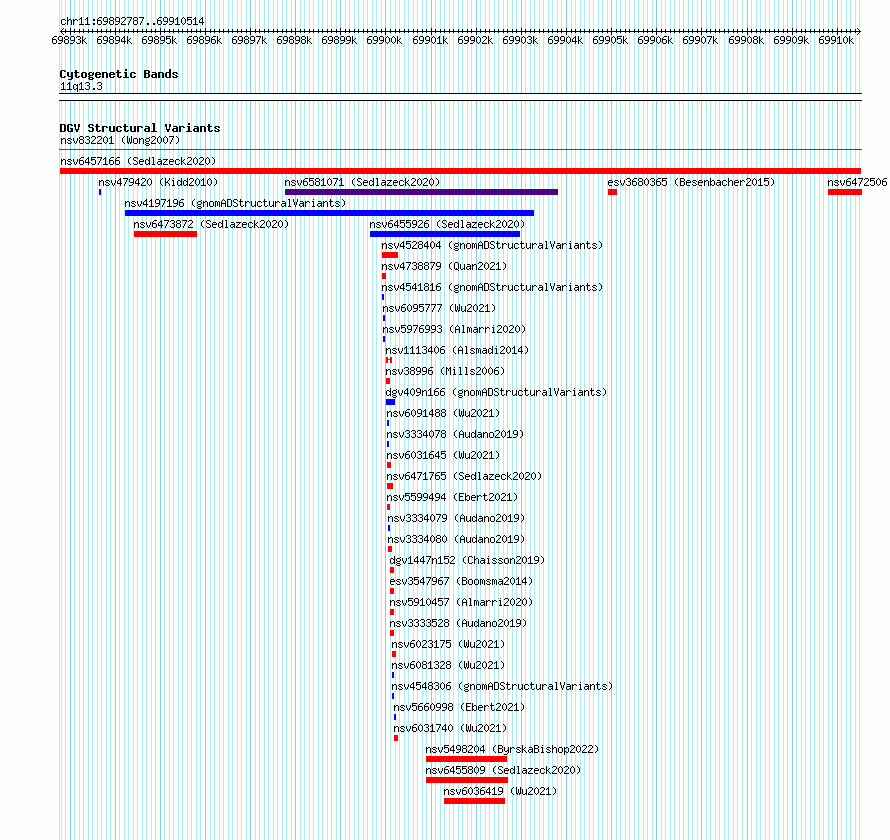Select the nsv6457166 (Sedlazeck2020) label
Image resolution: width=890 pixels, height=840 pixels.
(x=138, y=161)
